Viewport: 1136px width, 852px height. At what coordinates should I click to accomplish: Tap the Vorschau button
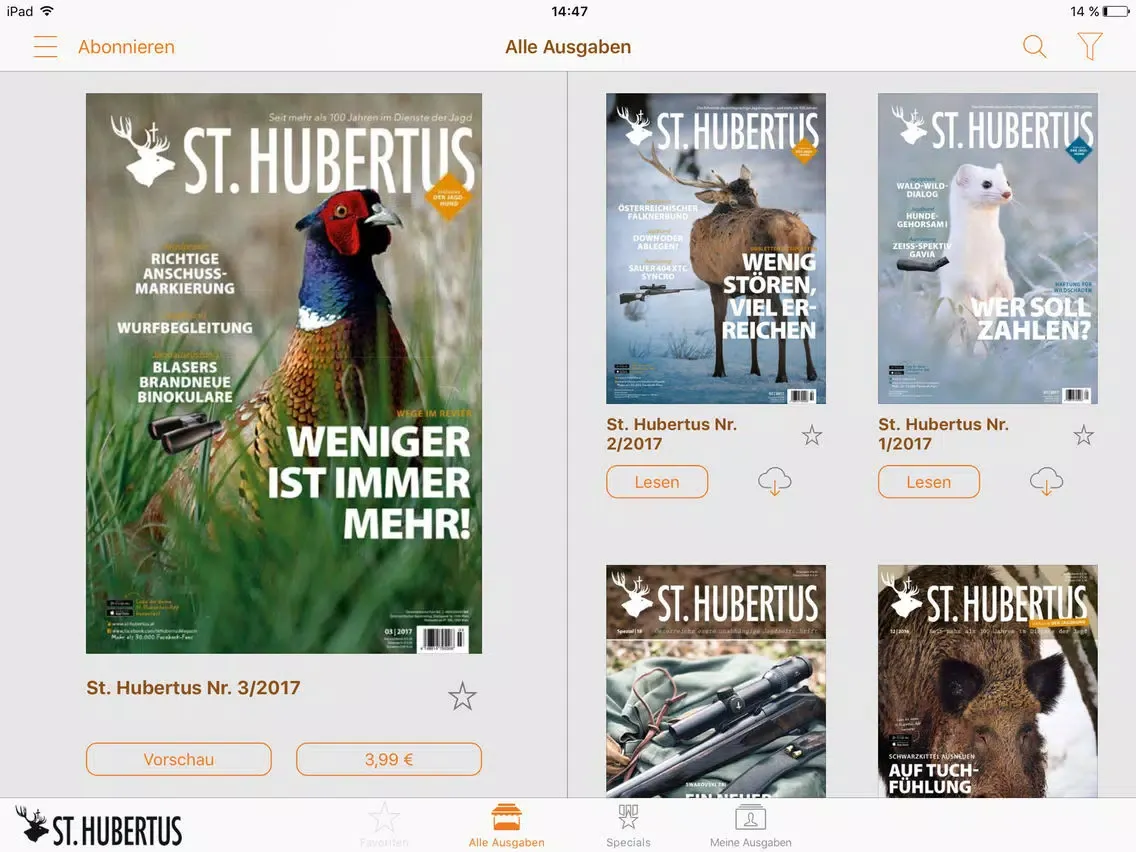179,759
